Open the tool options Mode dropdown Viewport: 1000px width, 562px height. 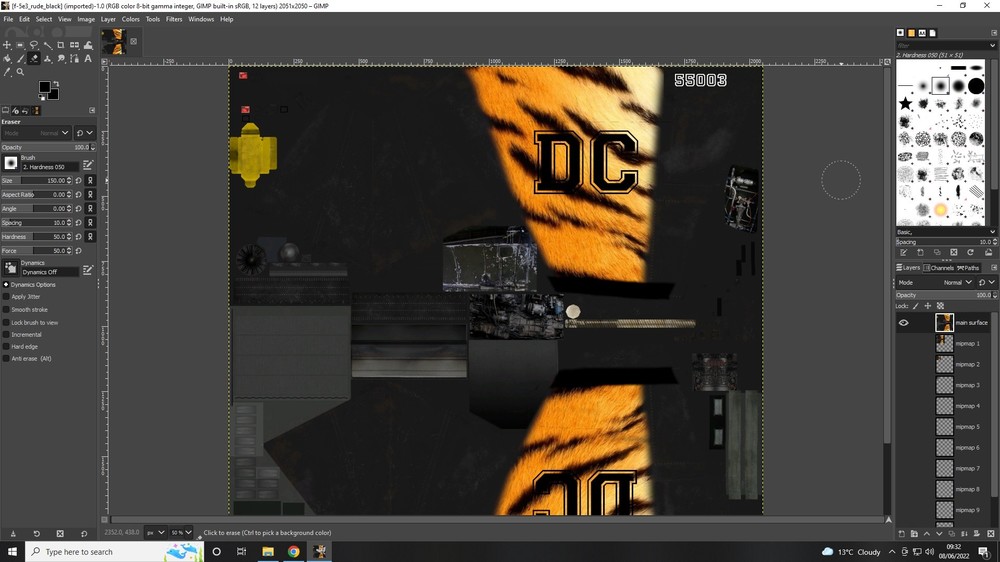click(x=36, y=133)
